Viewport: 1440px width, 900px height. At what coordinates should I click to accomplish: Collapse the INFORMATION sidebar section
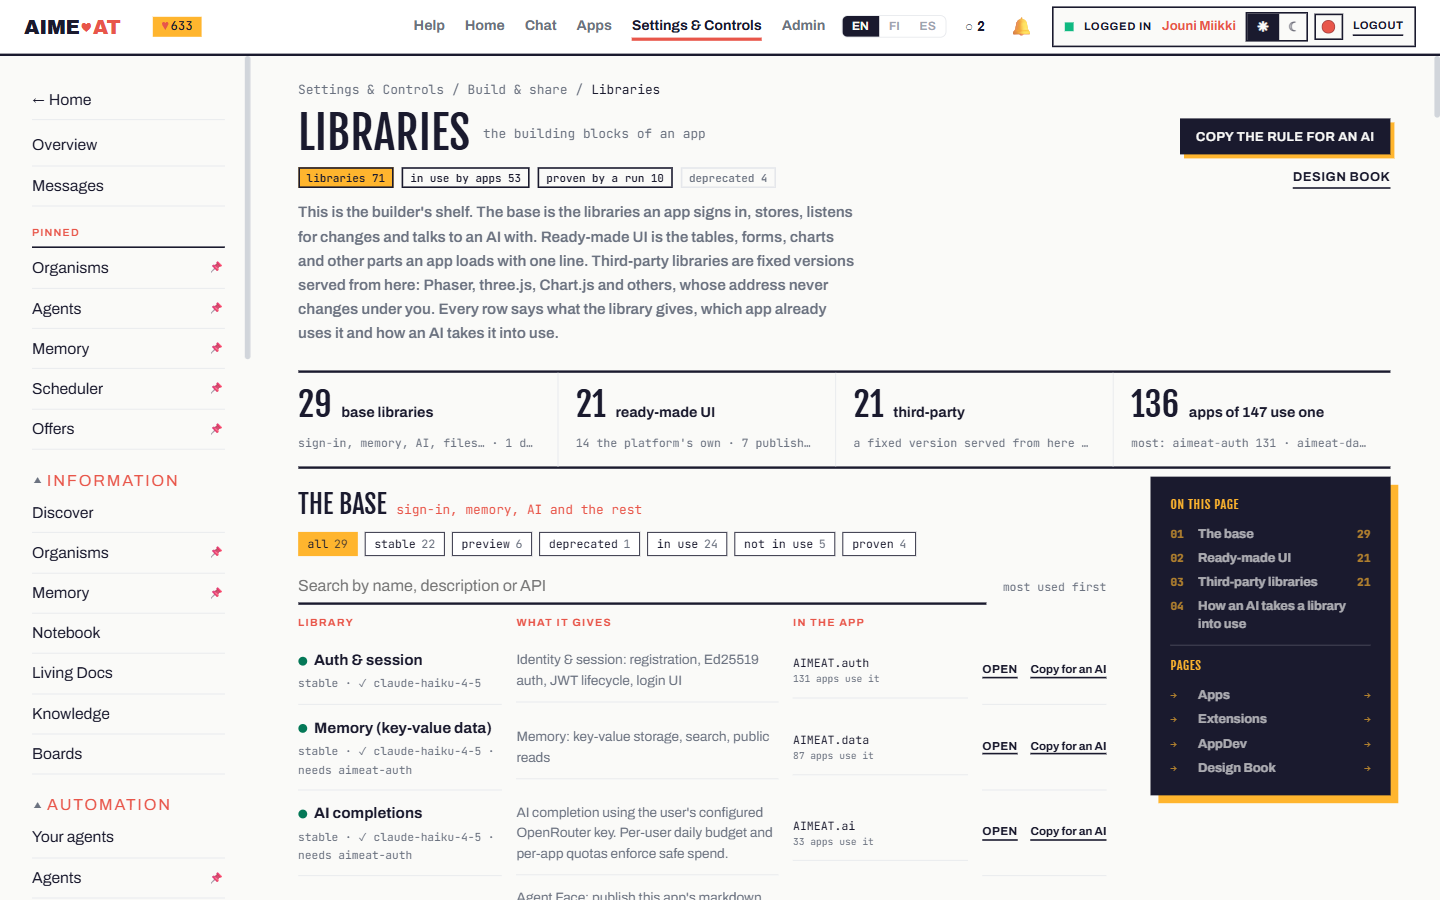tap(105, 481)
